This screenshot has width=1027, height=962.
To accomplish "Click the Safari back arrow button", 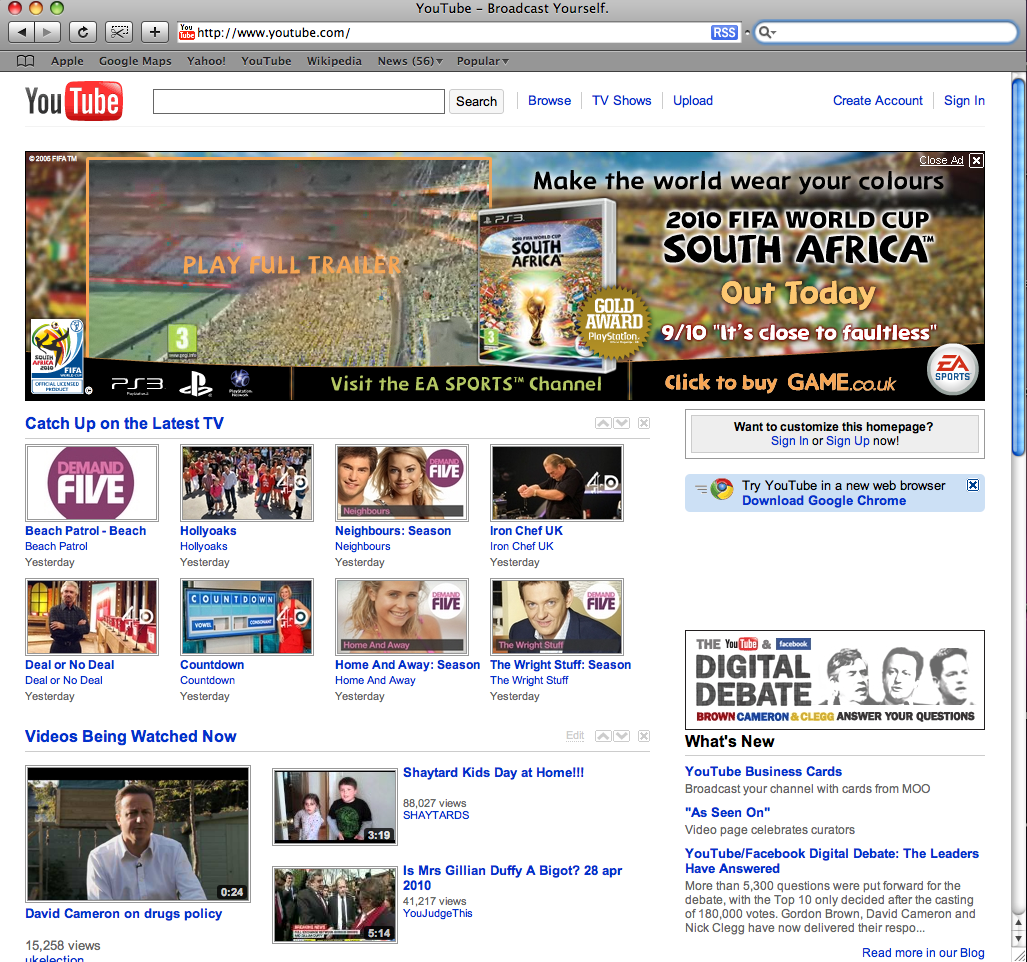I will click(21, 31).
